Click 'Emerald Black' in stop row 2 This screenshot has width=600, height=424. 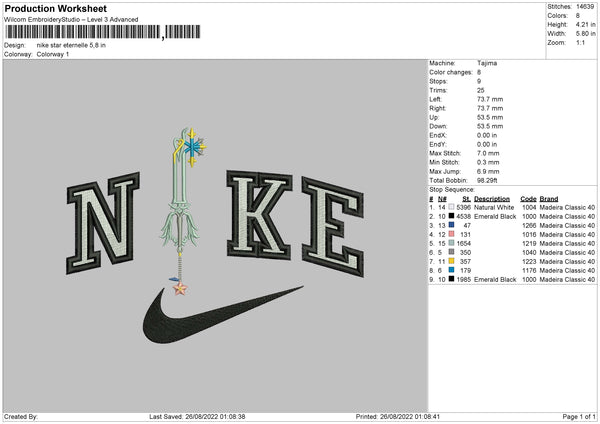[495, 217]
